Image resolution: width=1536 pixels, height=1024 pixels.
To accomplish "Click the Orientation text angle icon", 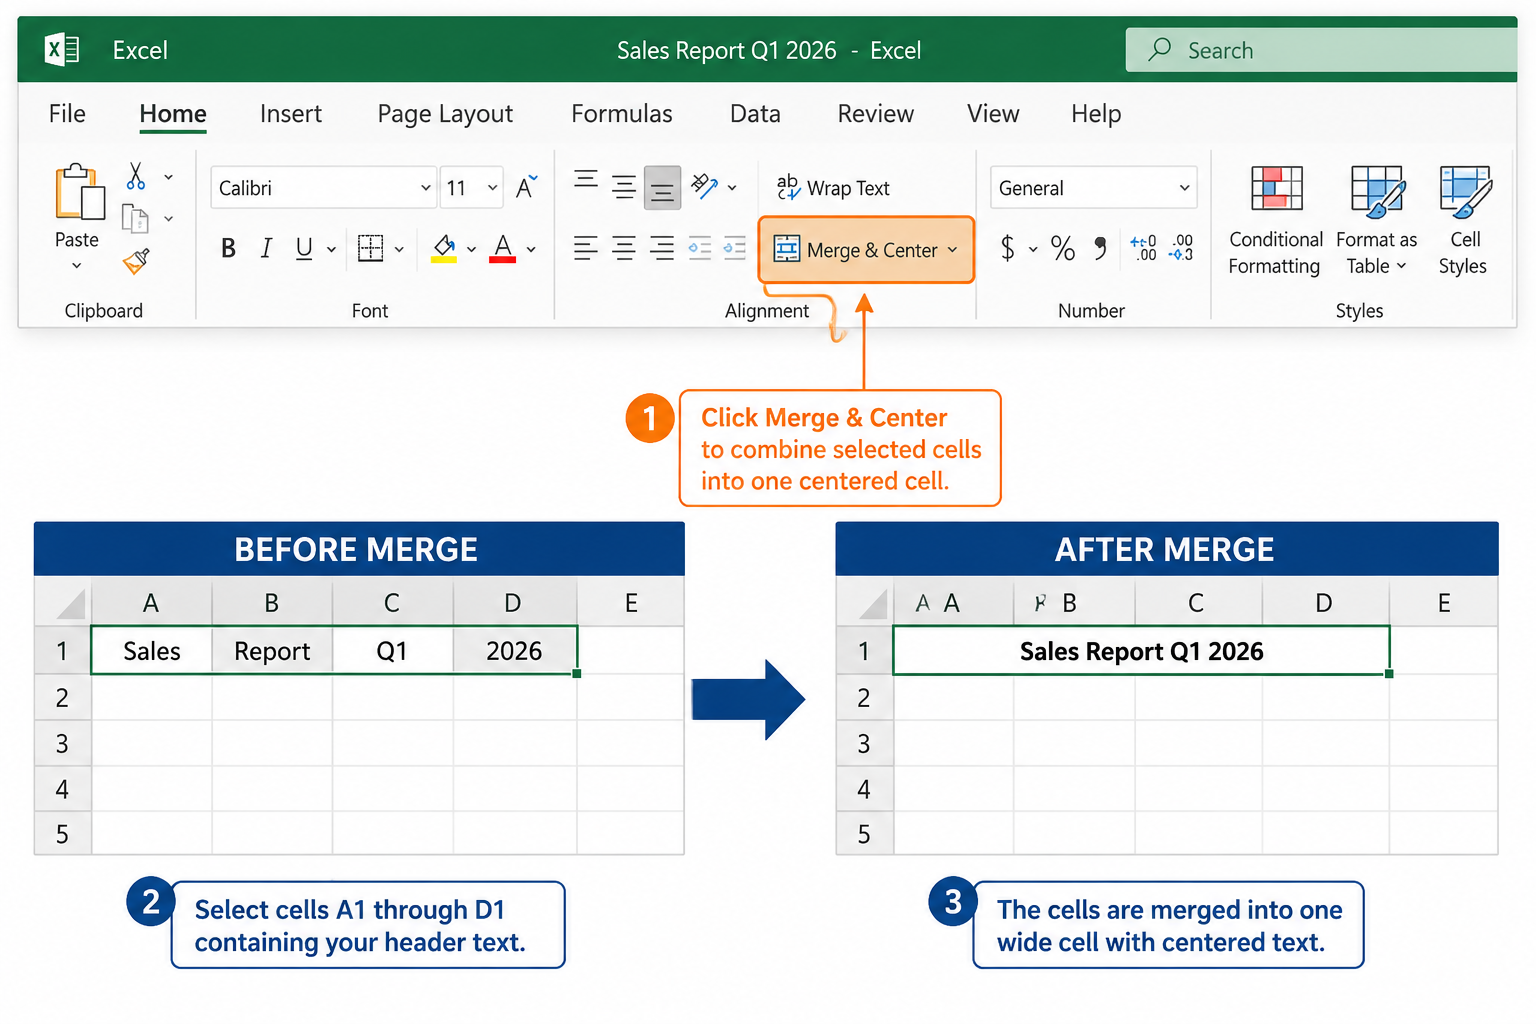I will click(705, 186).
